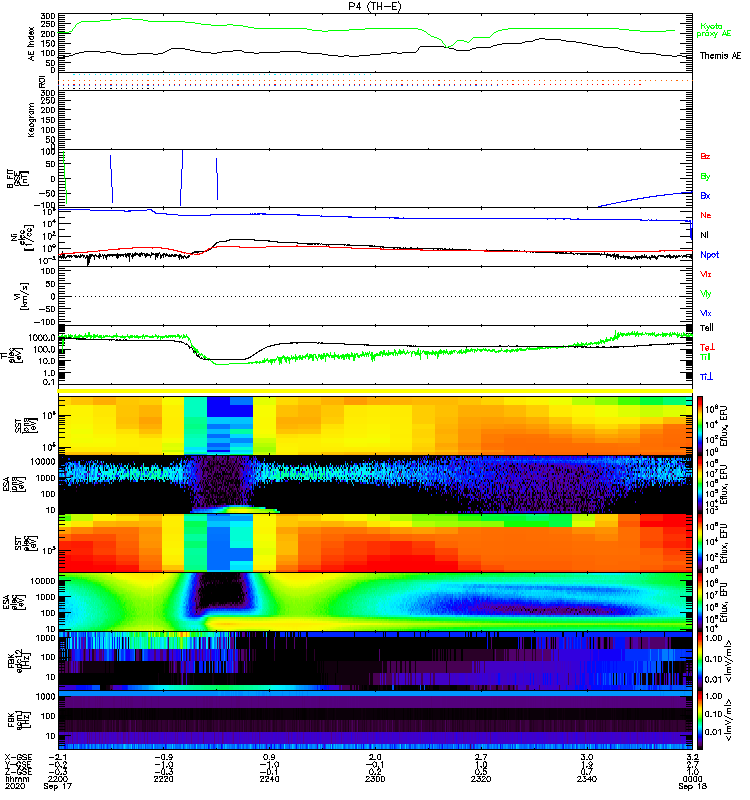
Task: Click the dip in Kyoto proxy AE curve
Action: click(x=447, y=46)
